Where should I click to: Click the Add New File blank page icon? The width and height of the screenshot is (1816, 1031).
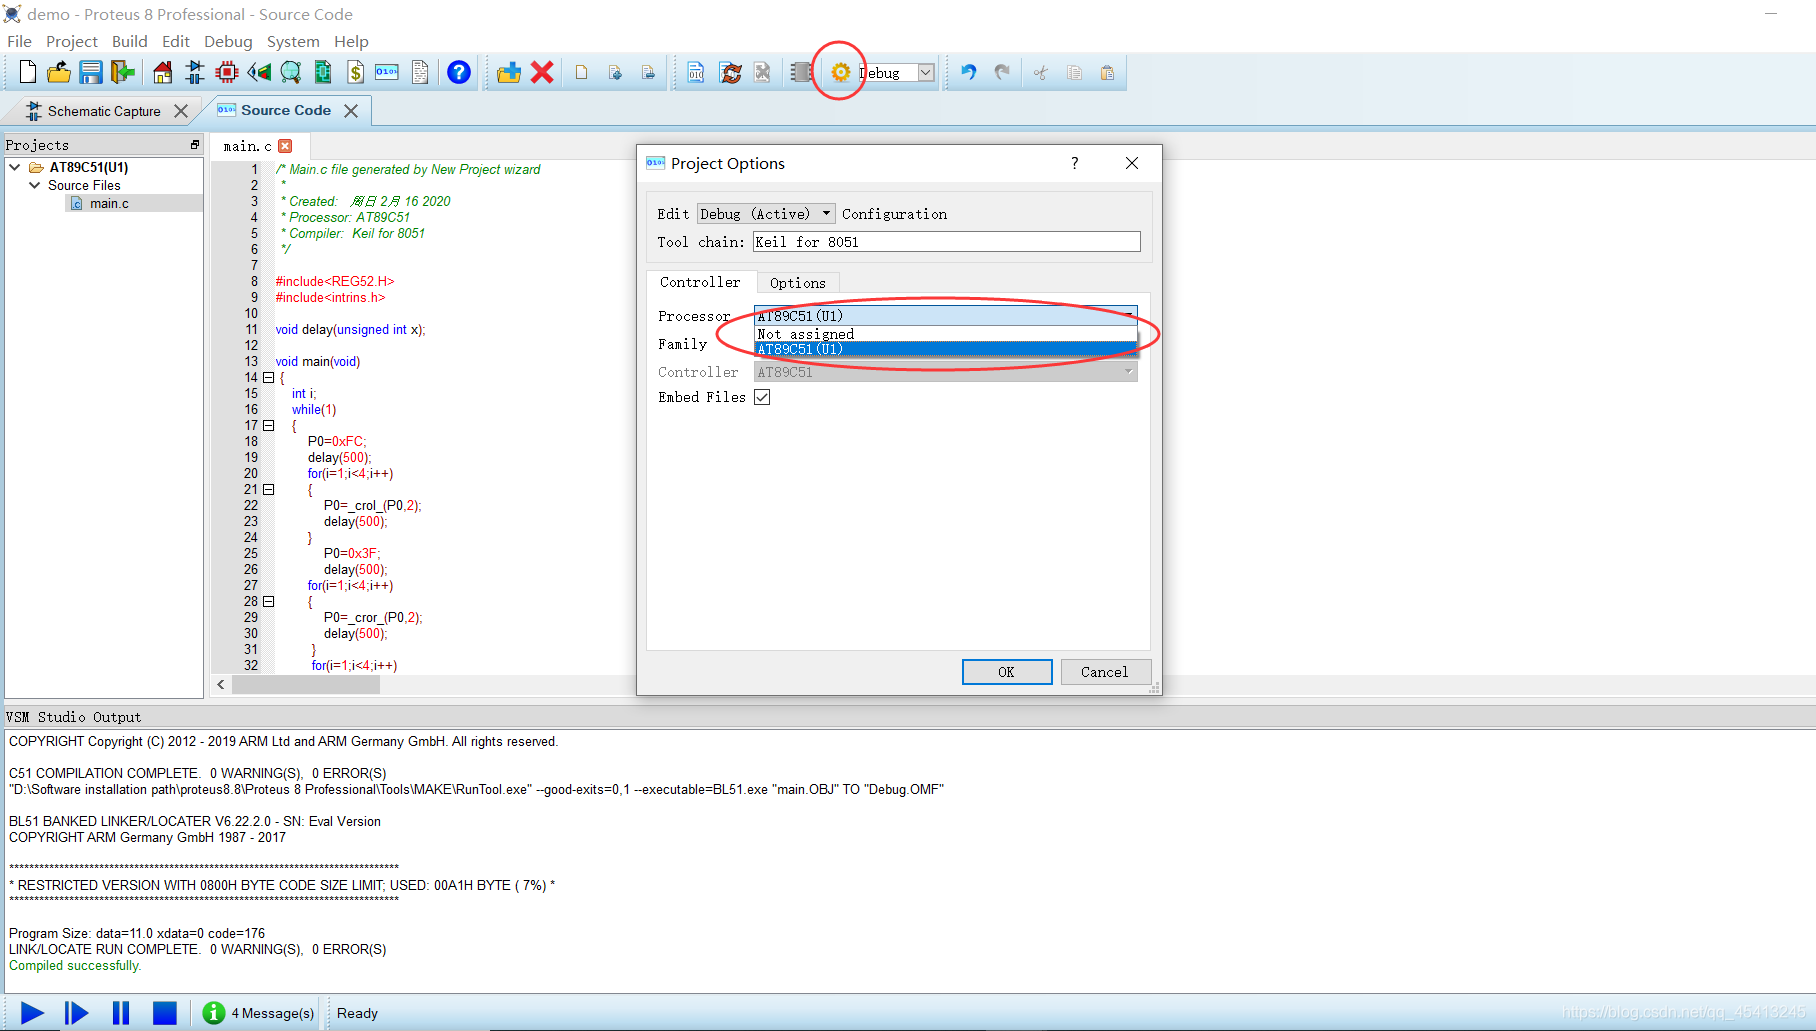[582, 72]
